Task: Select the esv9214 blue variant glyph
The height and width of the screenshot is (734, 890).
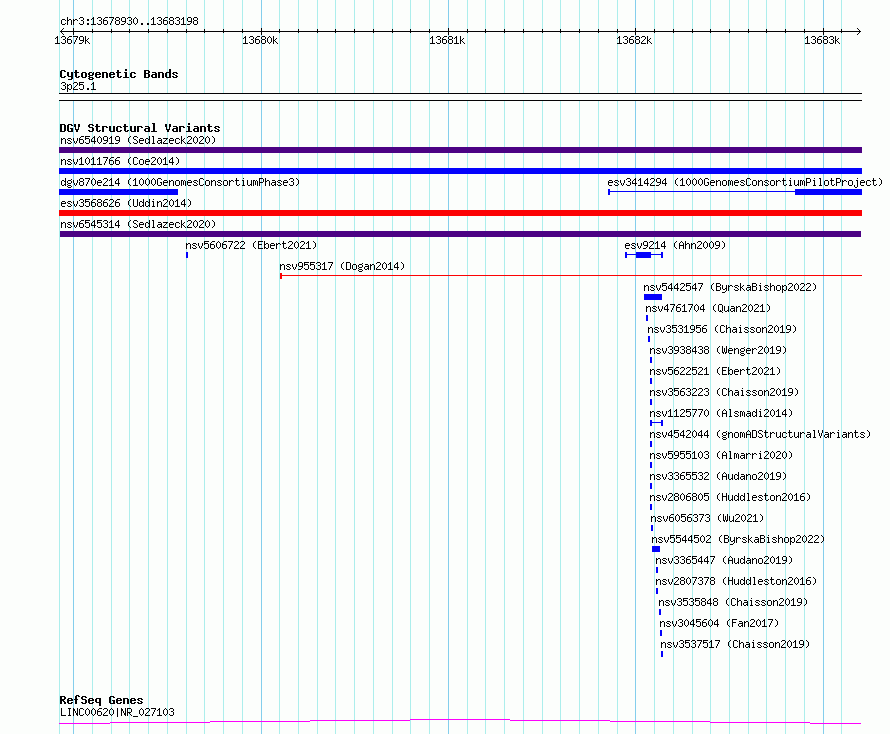Action: coord(644,255)
